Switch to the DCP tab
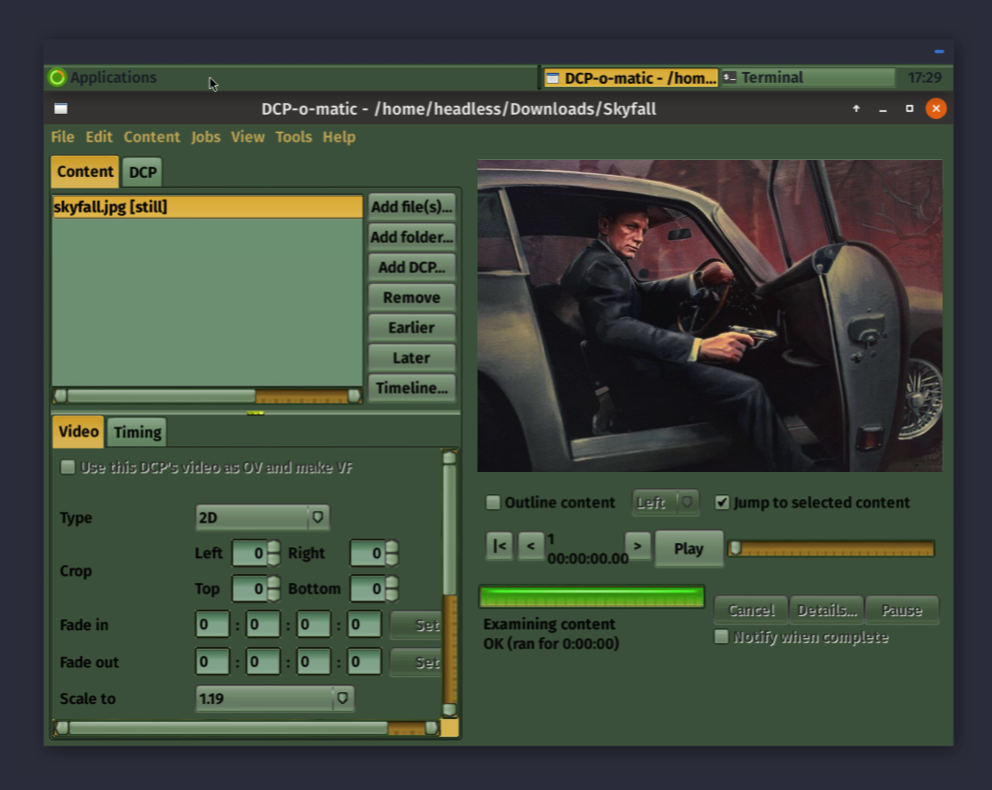The height and width of the screenshot is (790, 992). coord(142,173)
